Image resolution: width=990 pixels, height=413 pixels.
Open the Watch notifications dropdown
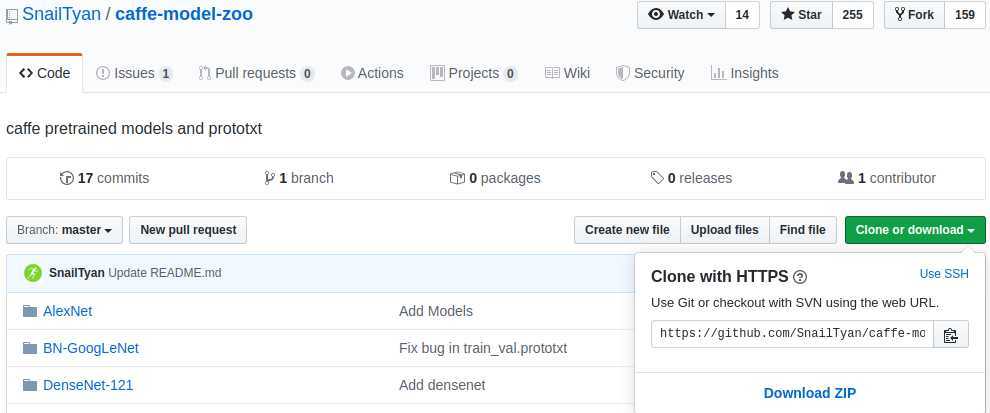click(681, 15)
